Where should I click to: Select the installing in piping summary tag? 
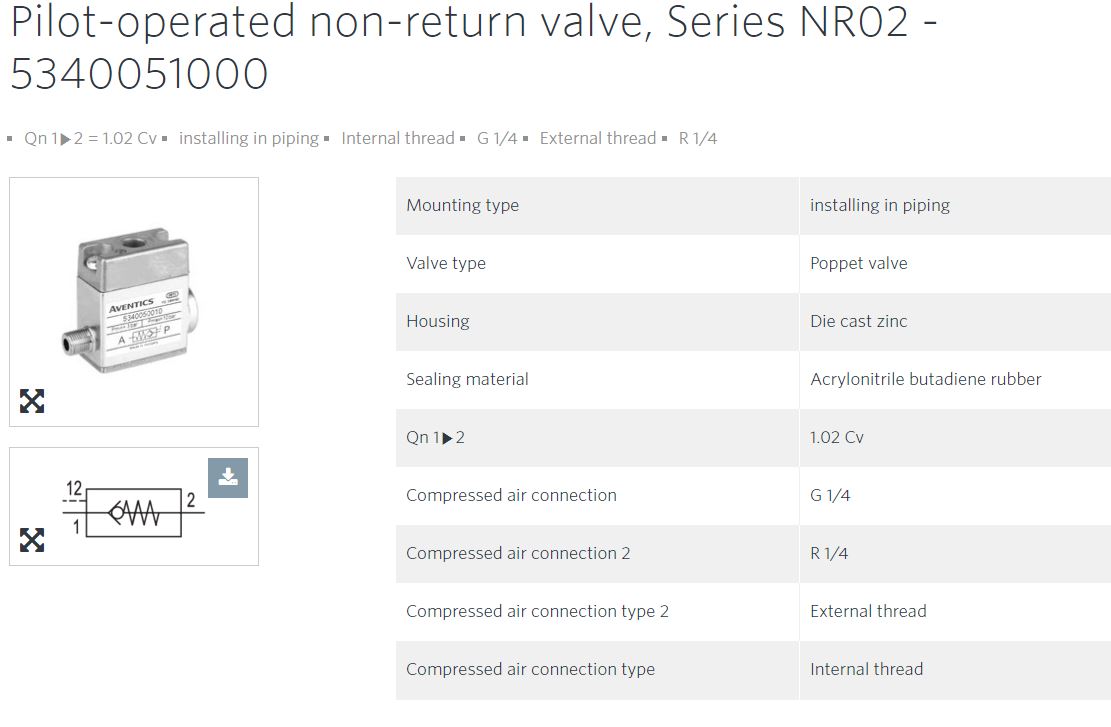[x=249, y=138]
